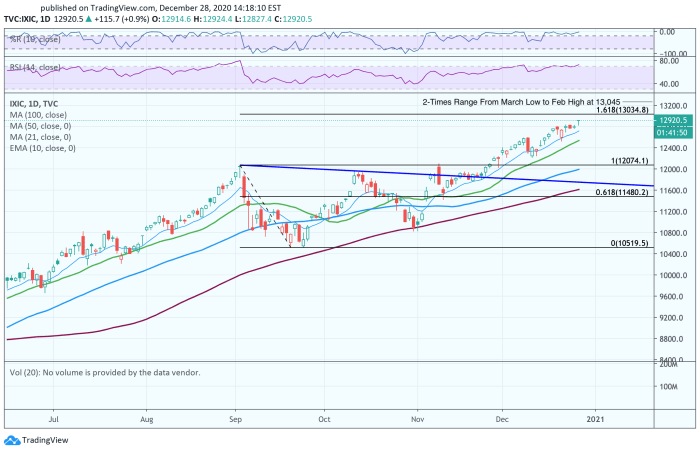Click the green up-arrow change indicator

pos(88,19)
